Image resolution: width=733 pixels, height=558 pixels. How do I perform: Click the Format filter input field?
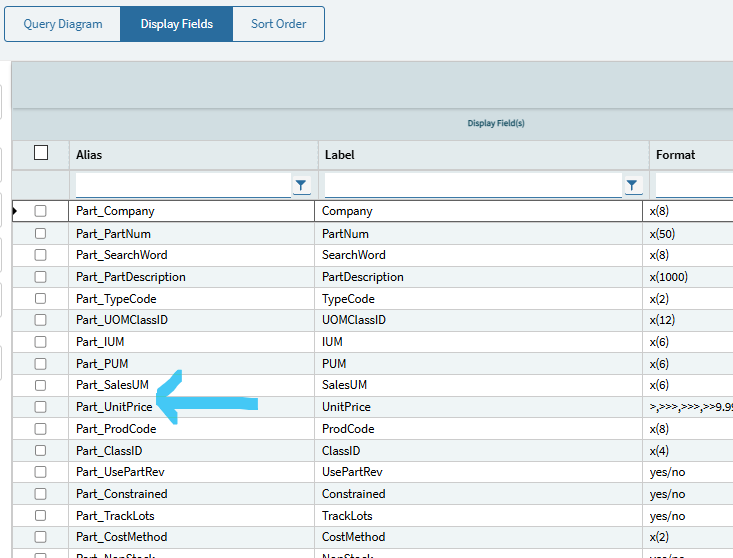(x=694, y=185)
